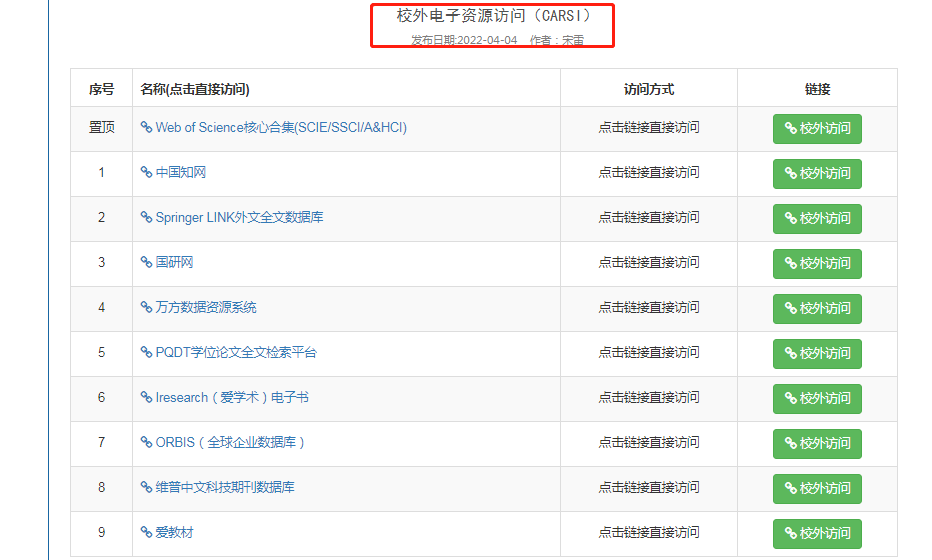Click chain icon beside Web of Science核心合集
932x560 pixels.
pos(146,127)
